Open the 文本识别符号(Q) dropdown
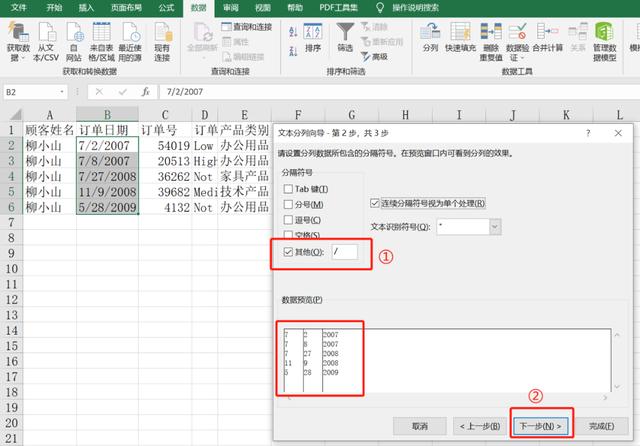 (495, 227)
